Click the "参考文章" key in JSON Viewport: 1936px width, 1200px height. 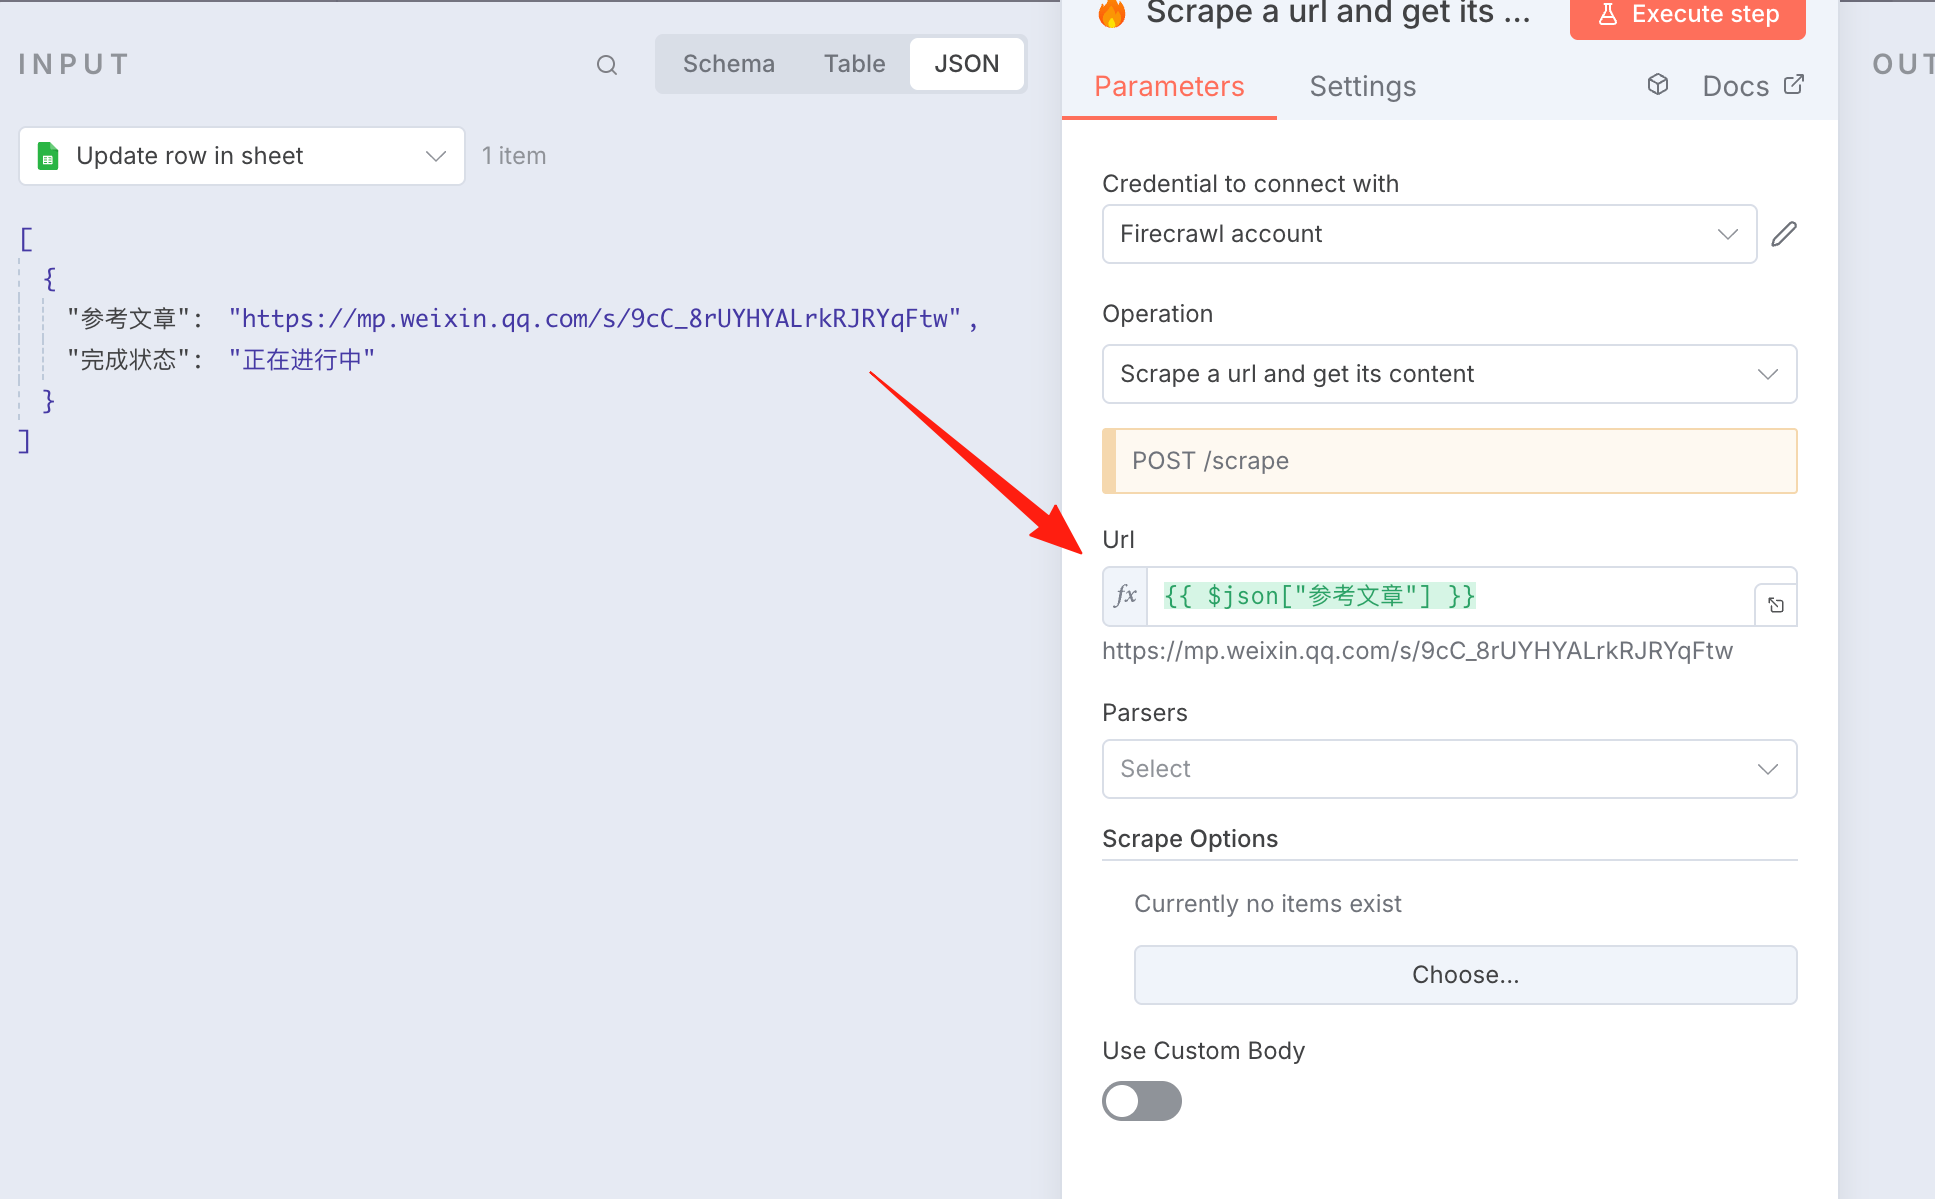pos(128,319)
